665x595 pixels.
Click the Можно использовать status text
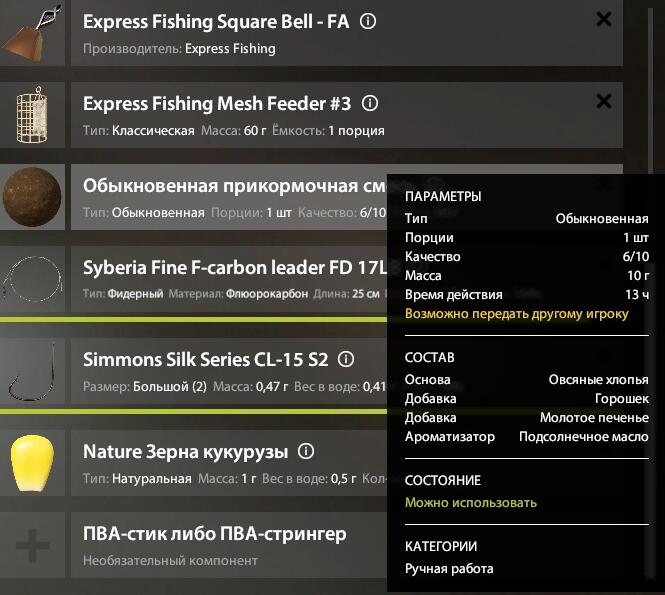[x=471, y=503]
